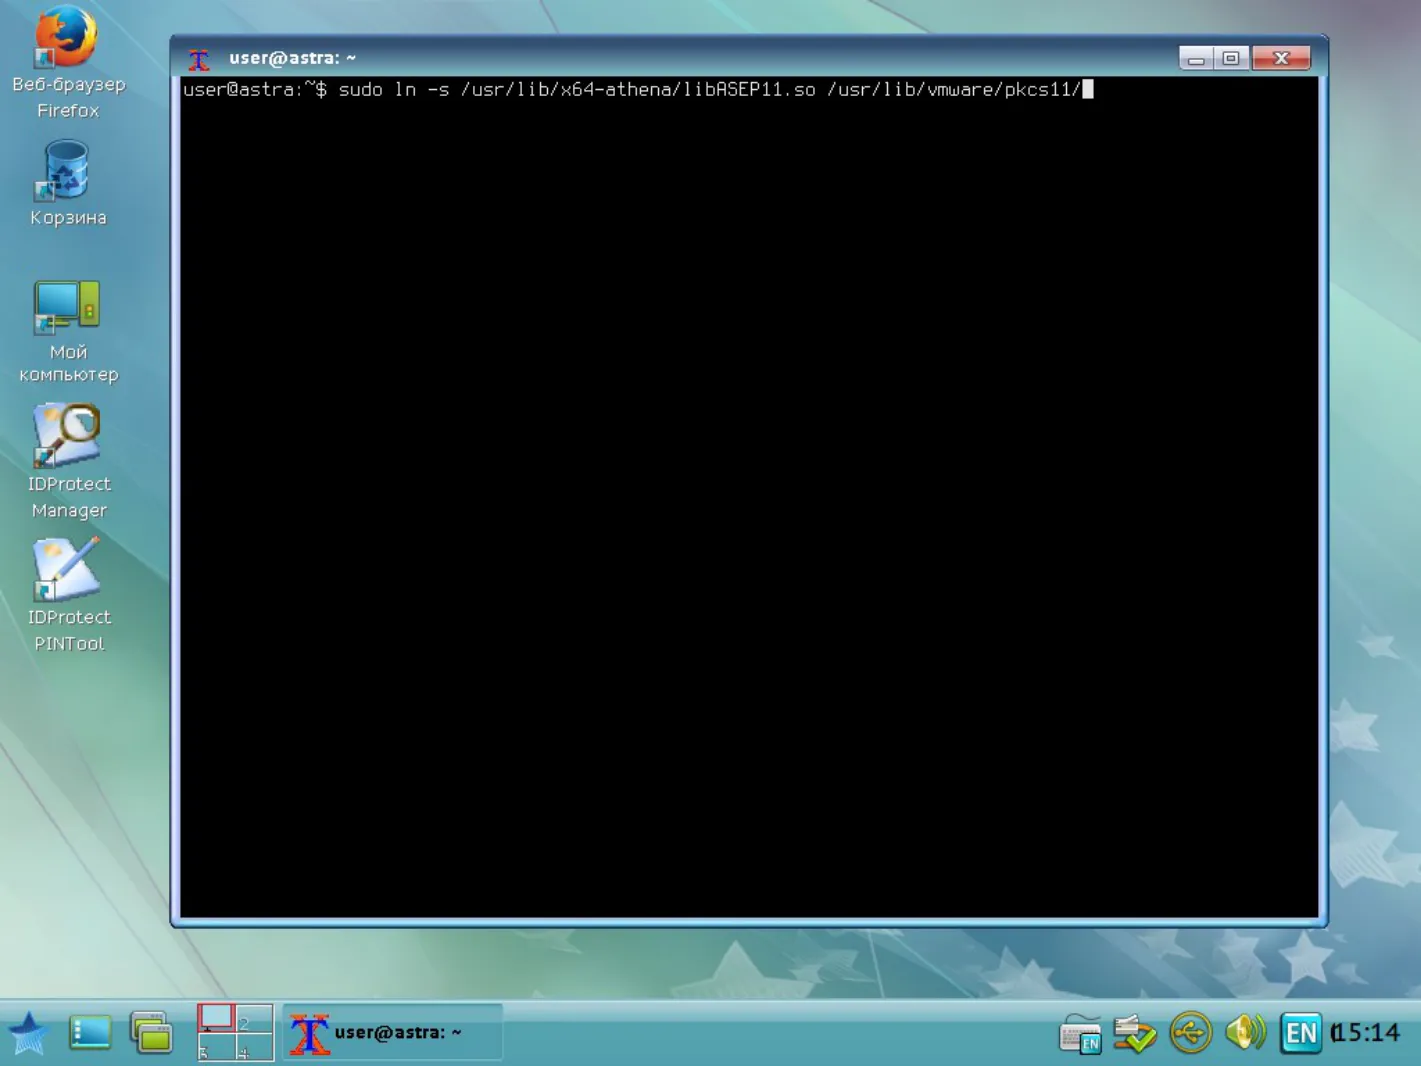Viewport: 1421px width, 1066px height.
Task: Switch to virtual desktop 2 in pager
Action: [254, 1018]
